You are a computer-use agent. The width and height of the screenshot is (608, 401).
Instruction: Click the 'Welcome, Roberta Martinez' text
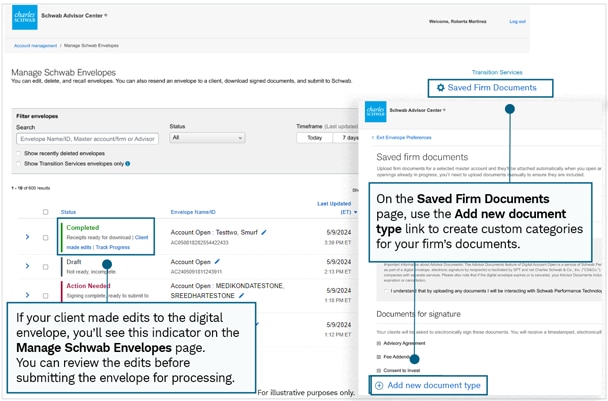pos(458,22)
